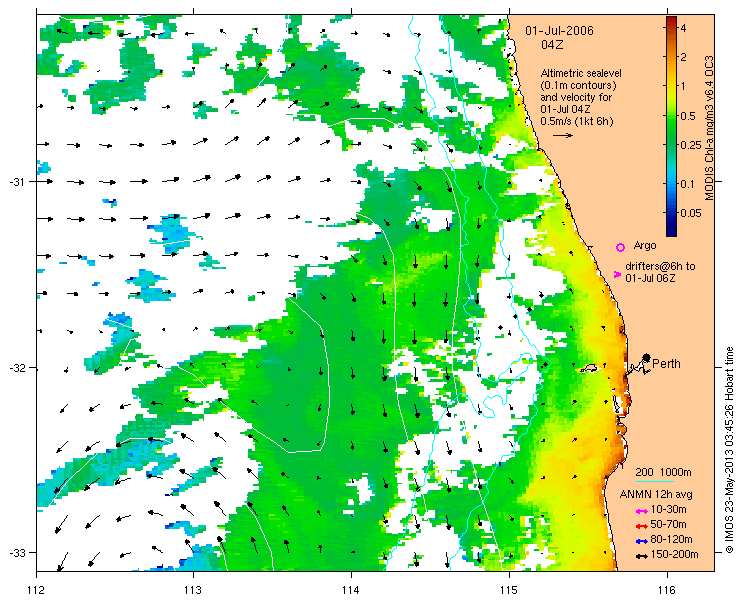Click the blue 80-120m ANMN arrow symbol
The height and width of the screenshot is (600, 740).
pyautogui.click(x=641, y=541)
